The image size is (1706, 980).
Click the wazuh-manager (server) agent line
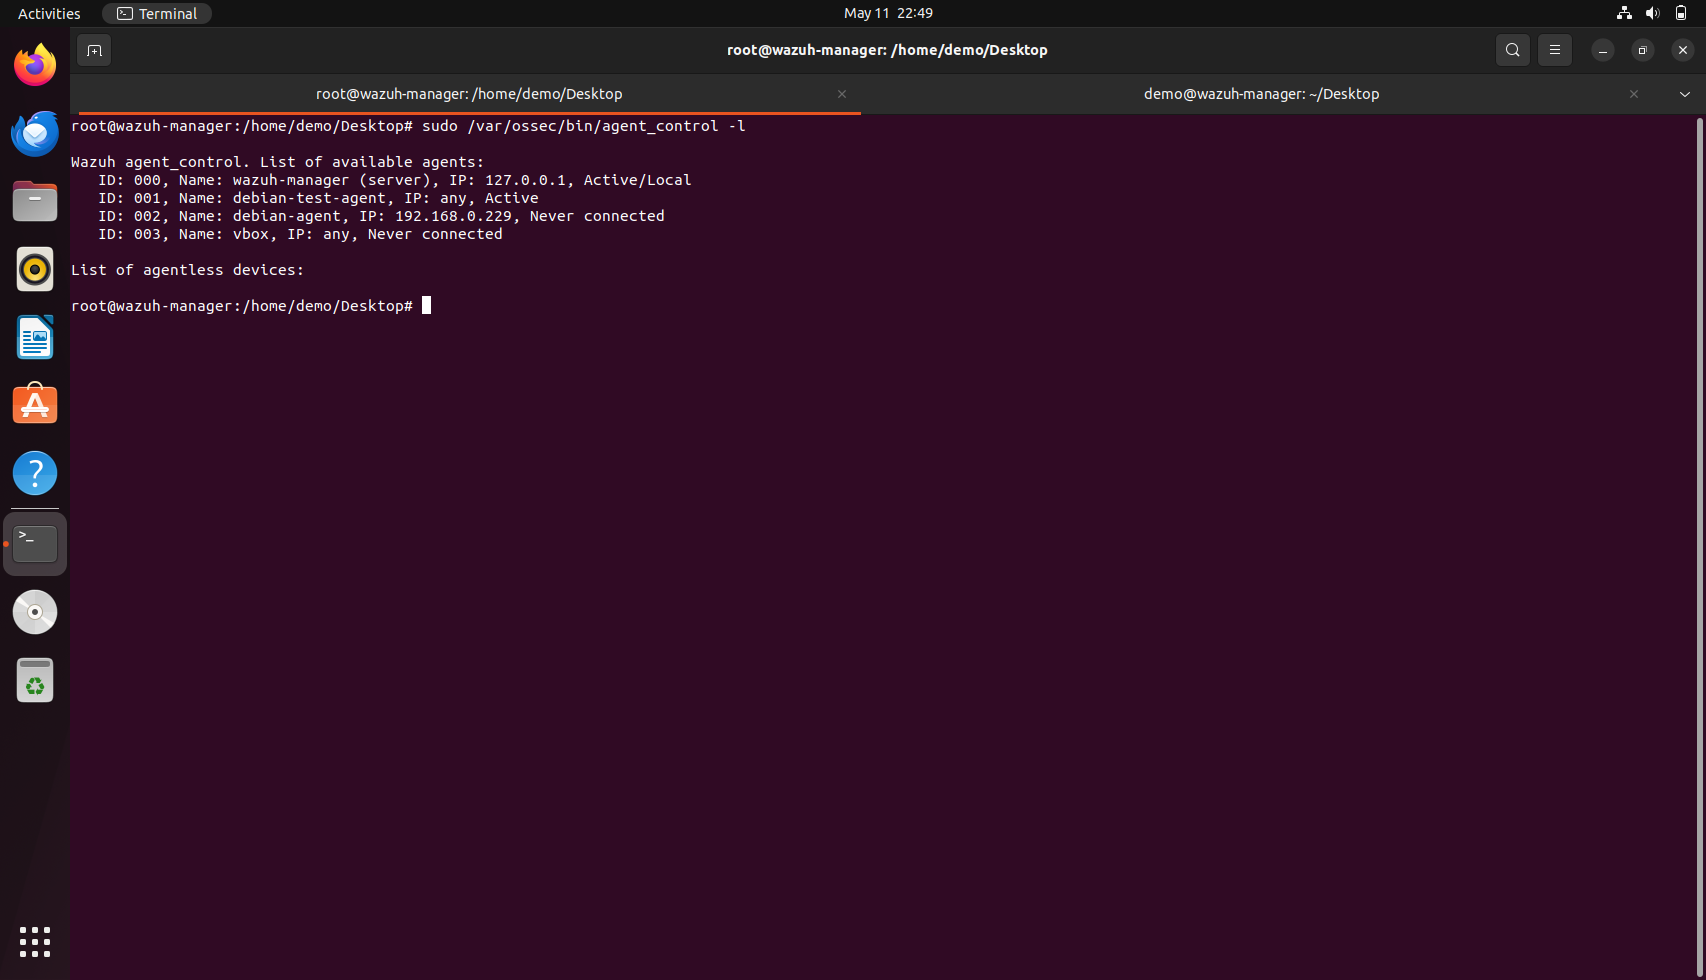click(394, 180)
